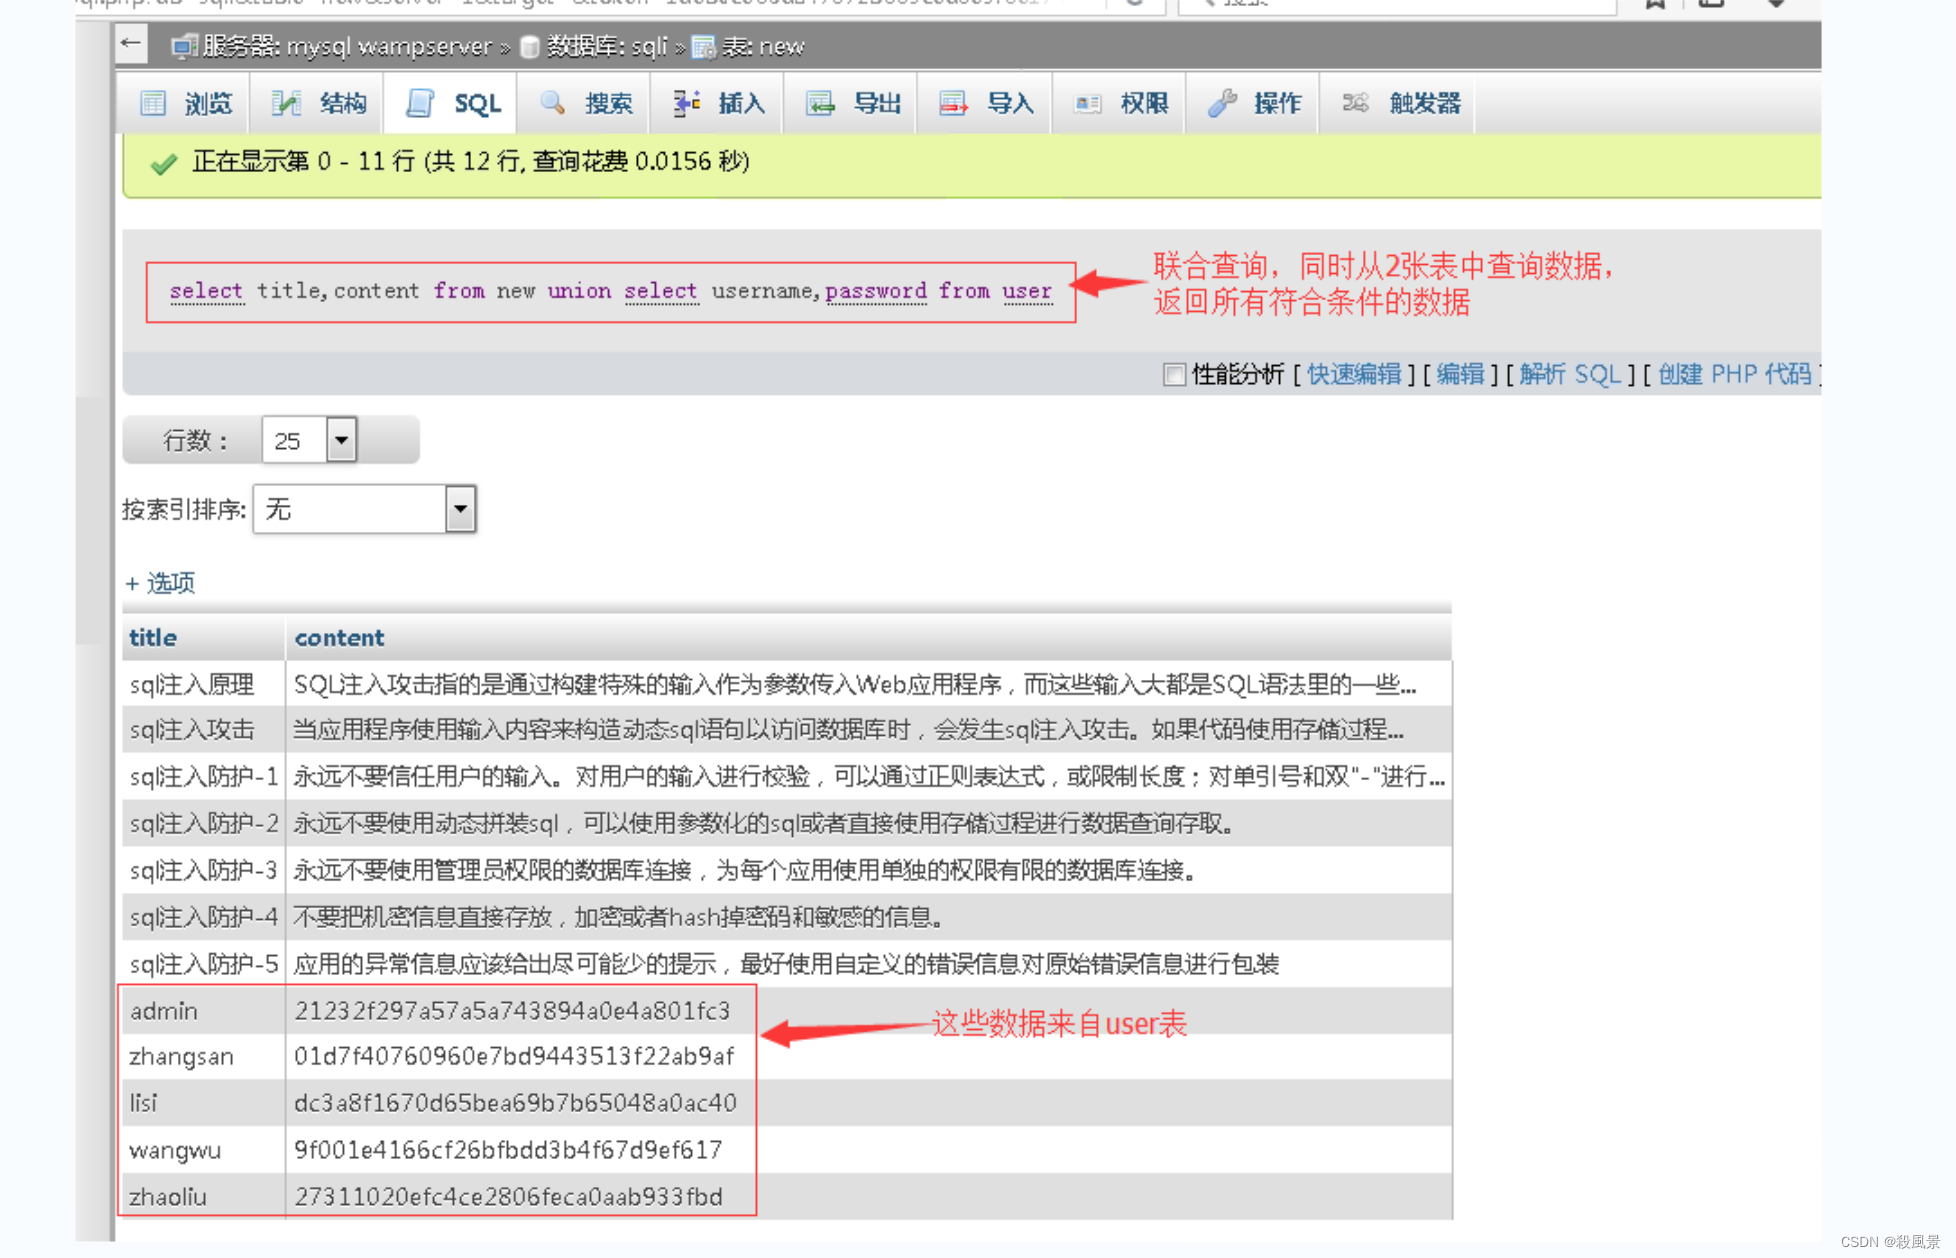
Task: Click the 解析 SQL link
Action: coord(1570,374)
